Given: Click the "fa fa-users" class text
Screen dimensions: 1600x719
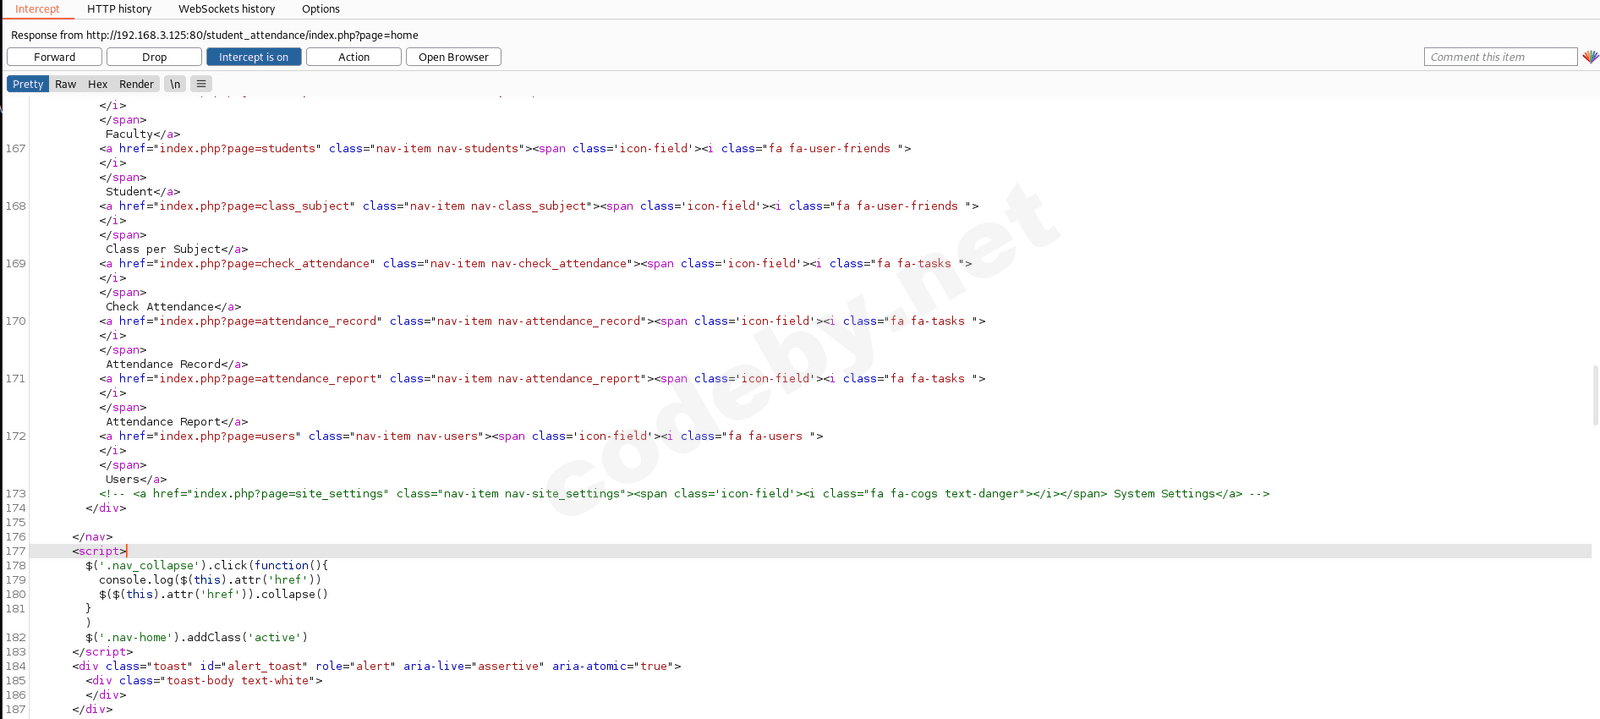Looking at the screenshot, I should tap(766, 436).
